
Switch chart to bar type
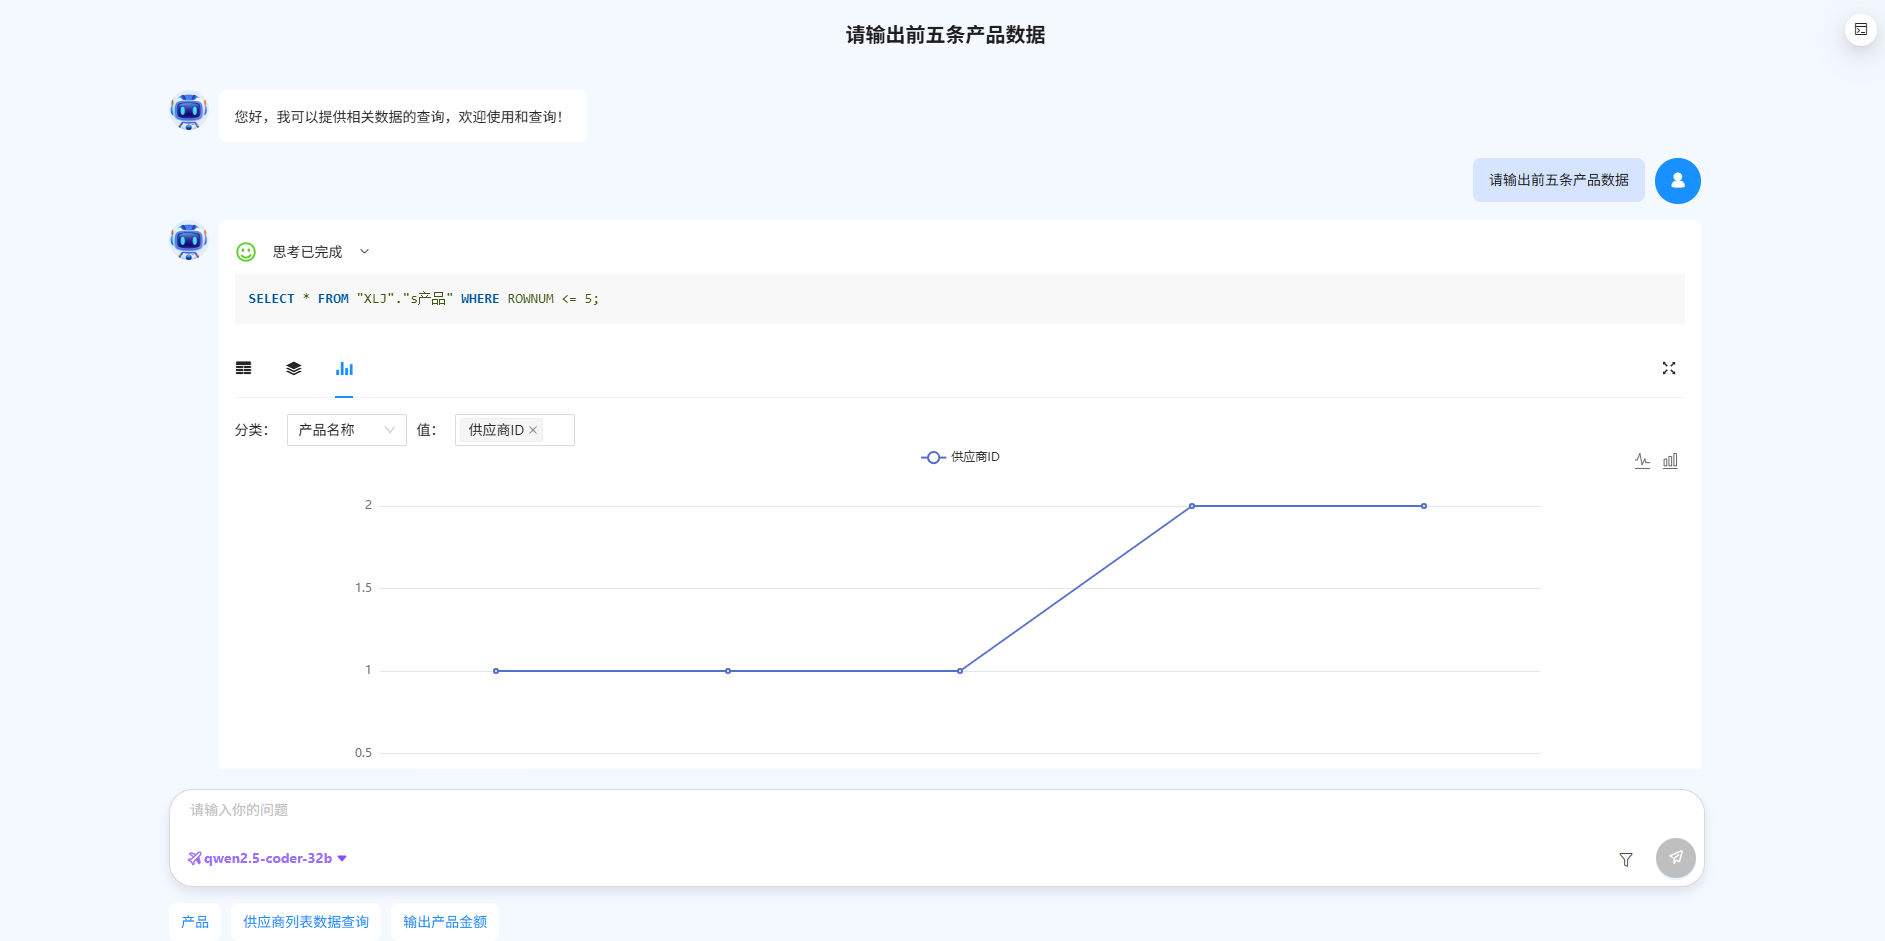[x=1670, y=461]
